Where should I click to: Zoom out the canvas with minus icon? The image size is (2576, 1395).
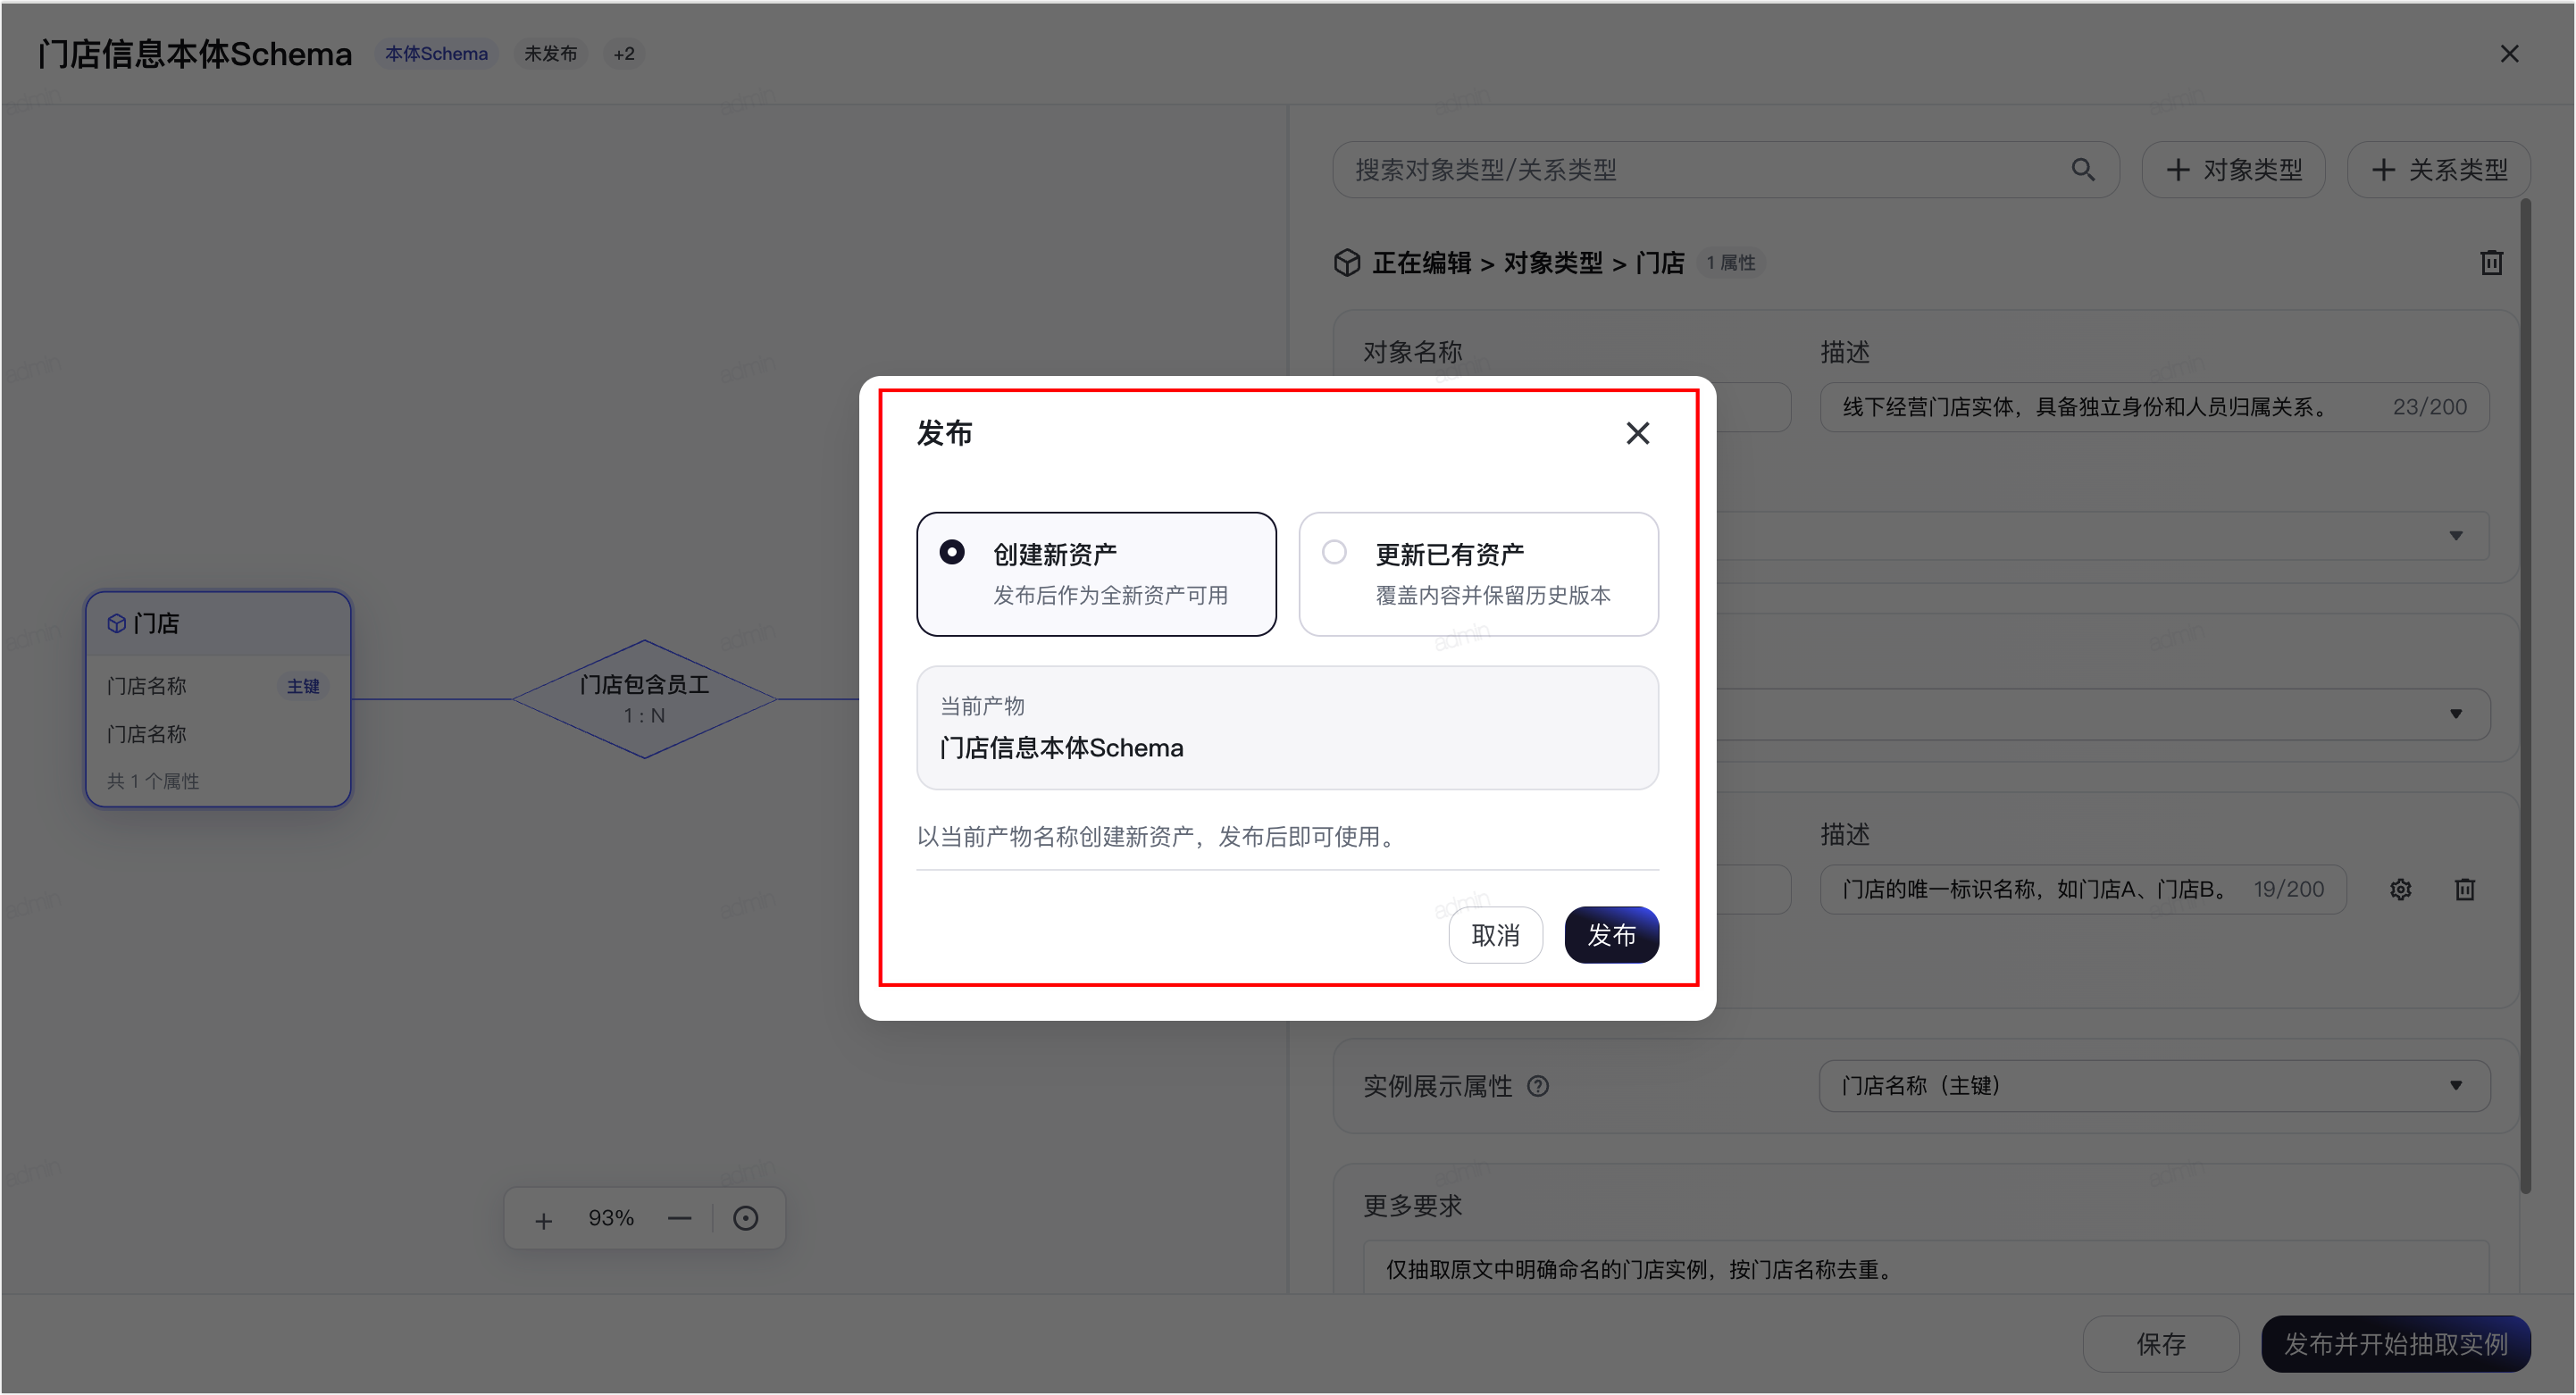(679, 1218)
